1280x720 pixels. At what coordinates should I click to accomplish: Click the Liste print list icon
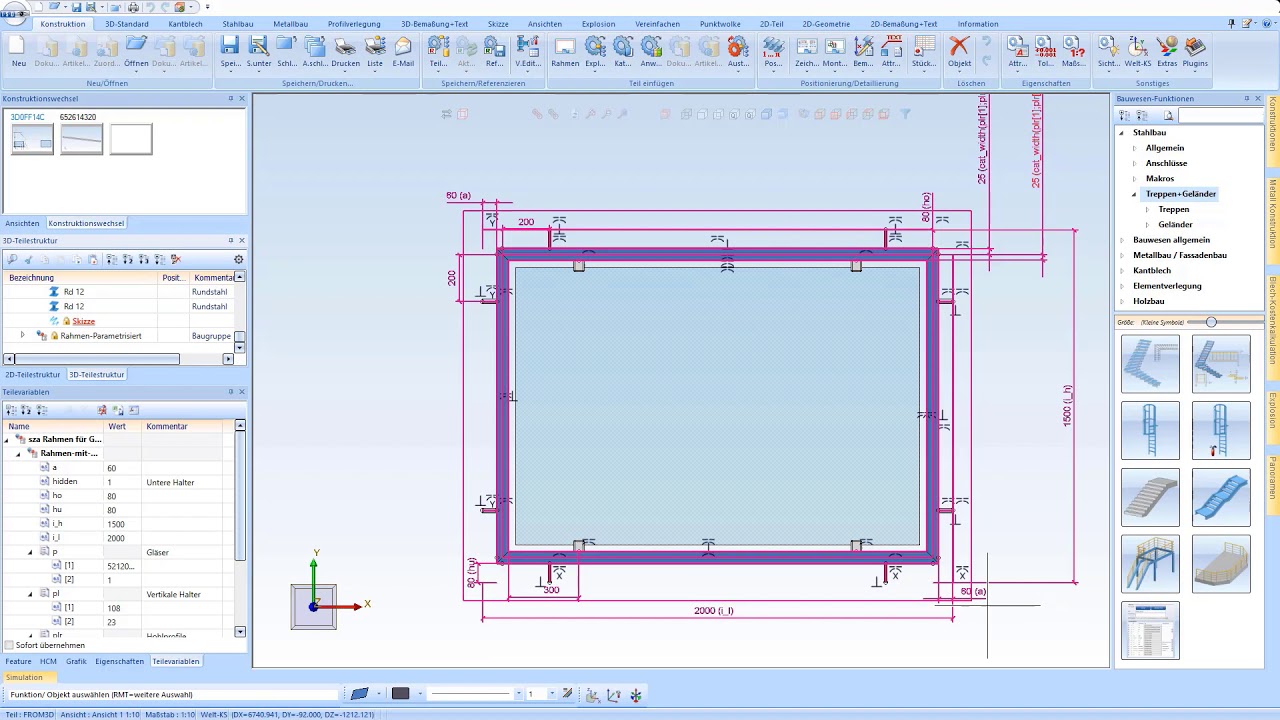(375, 46)
